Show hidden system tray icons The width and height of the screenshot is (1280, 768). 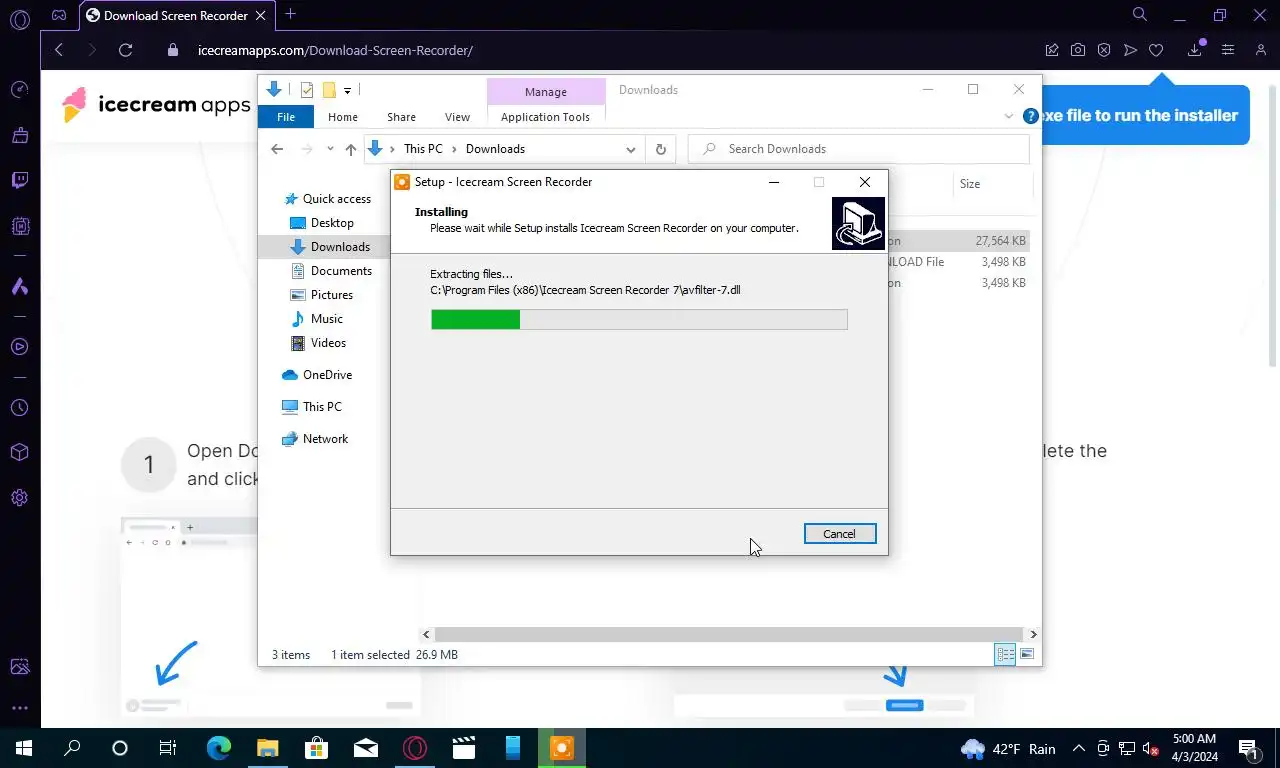pos(1079,748)
